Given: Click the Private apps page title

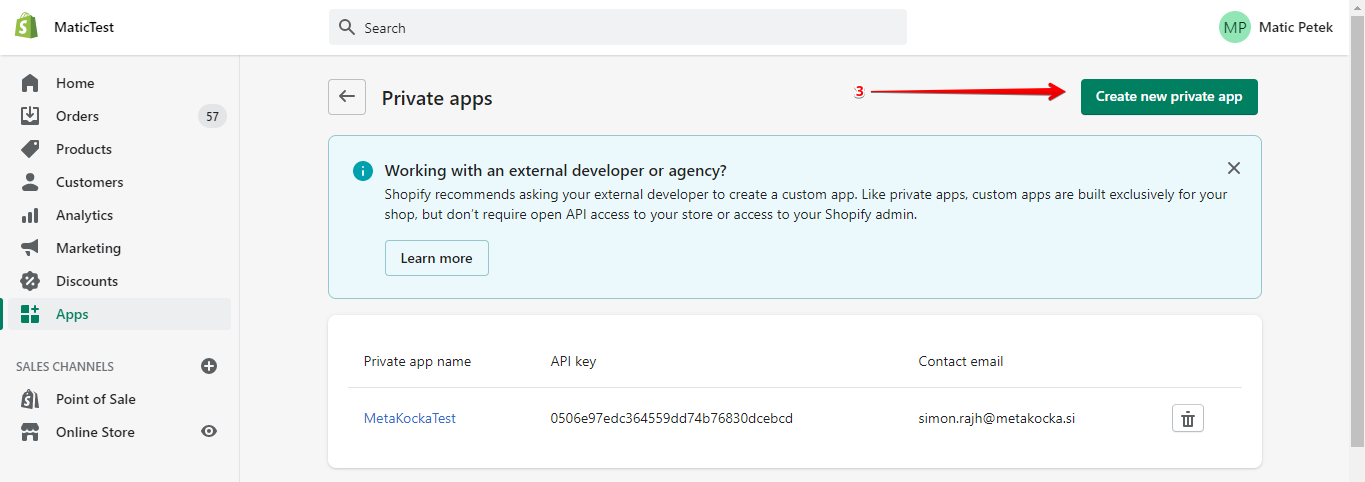Looking at the screenshot, I should pyautogui.click(x=437, y=98).
